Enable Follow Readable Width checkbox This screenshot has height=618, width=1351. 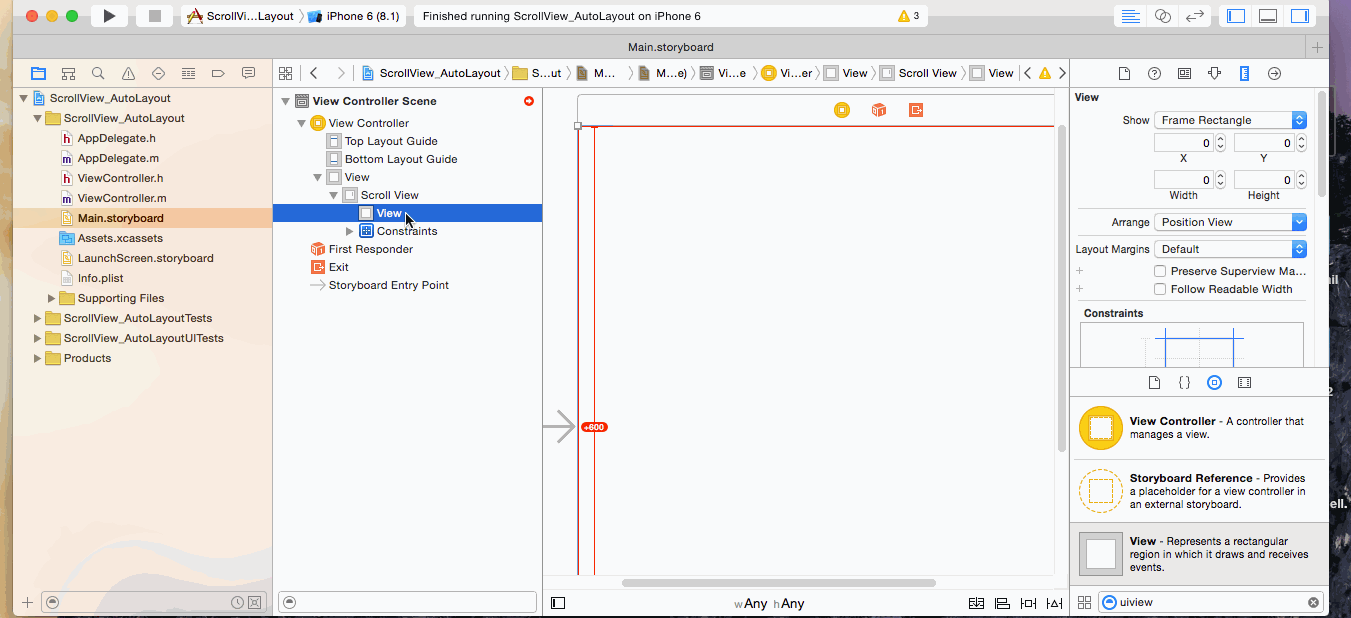click(1160, 289)
